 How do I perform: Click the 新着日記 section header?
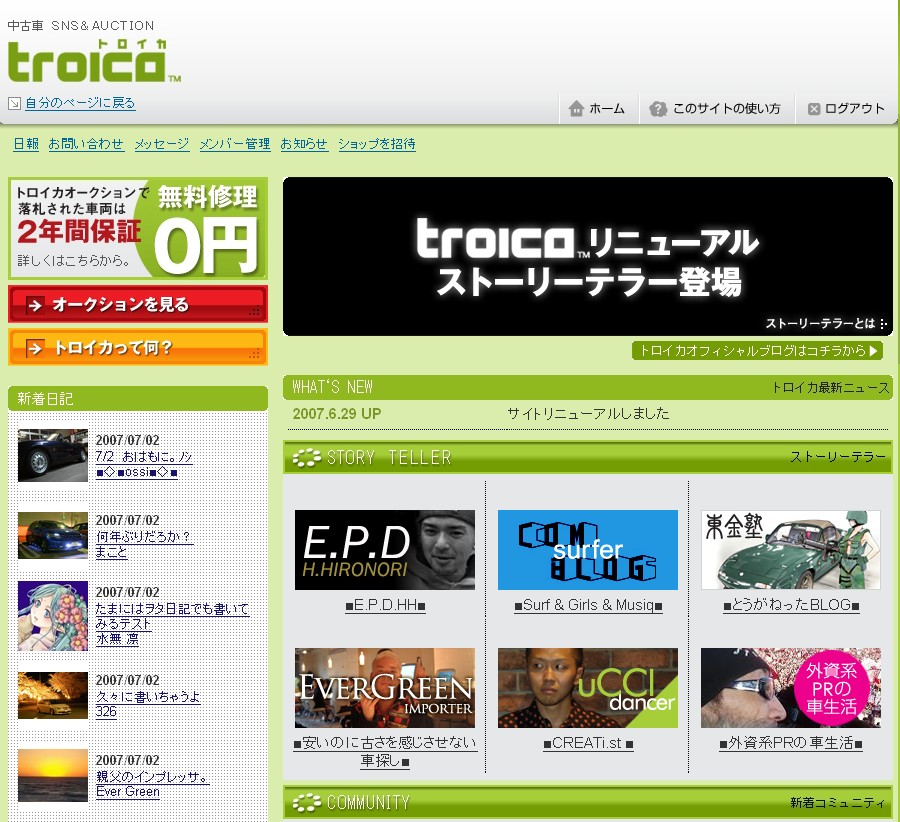pyautogui.click(x=138, y=398)
